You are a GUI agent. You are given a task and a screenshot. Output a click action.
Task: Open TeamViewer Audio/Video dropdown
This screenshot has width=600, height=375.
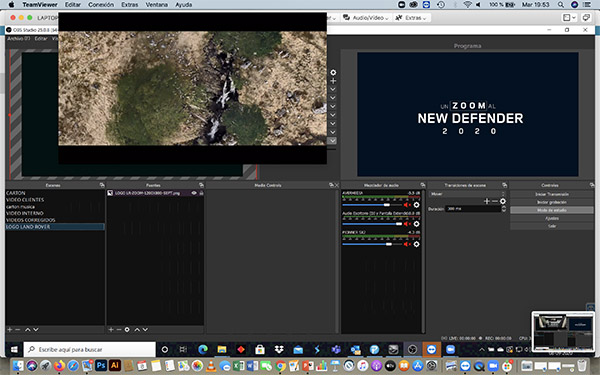[366, 18]
